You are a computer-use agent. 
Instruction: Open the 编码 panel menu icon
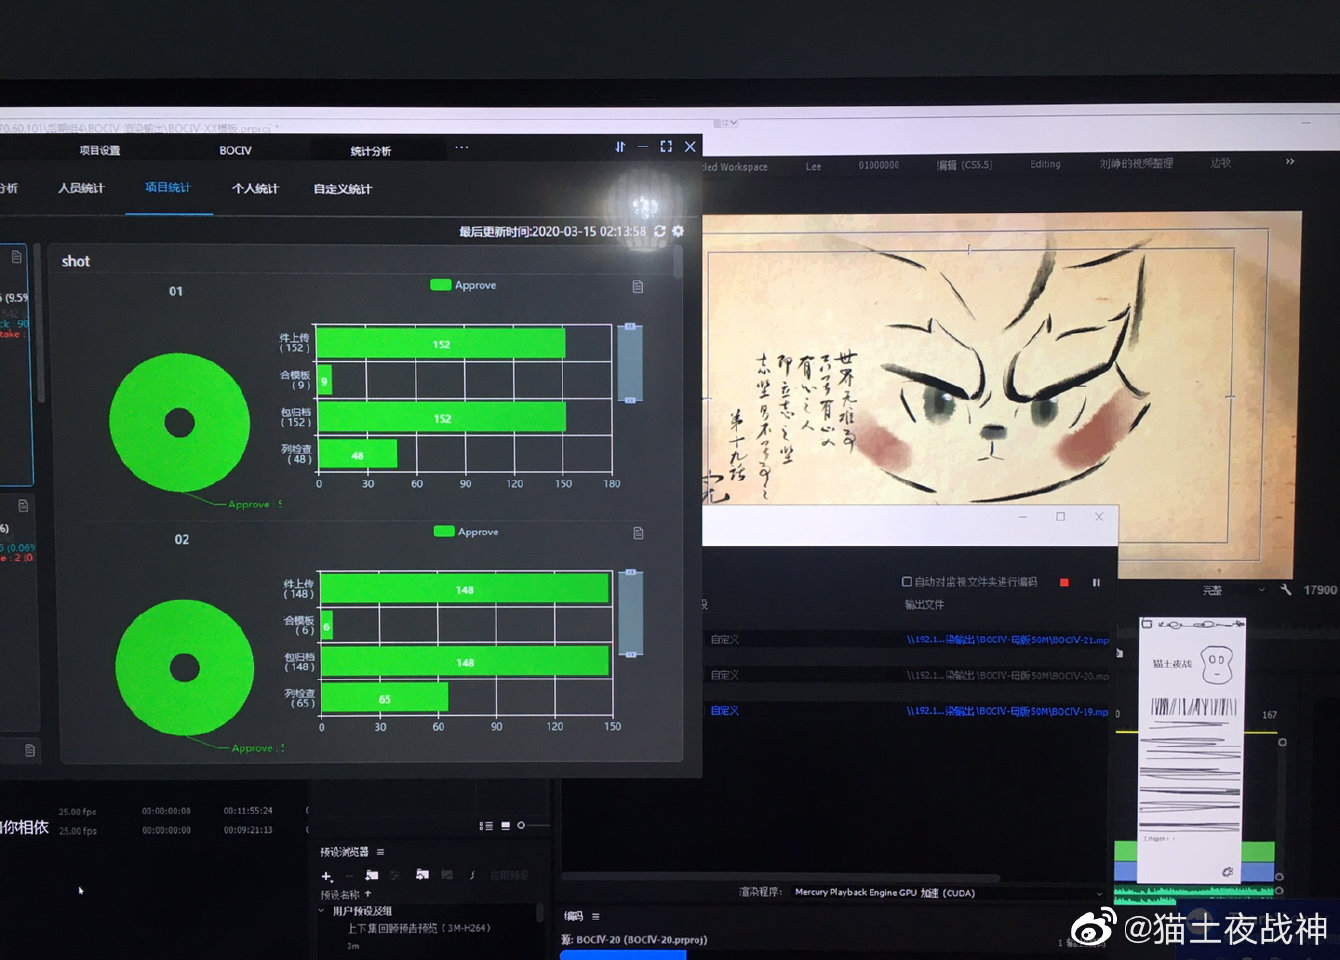click(596, 916)
